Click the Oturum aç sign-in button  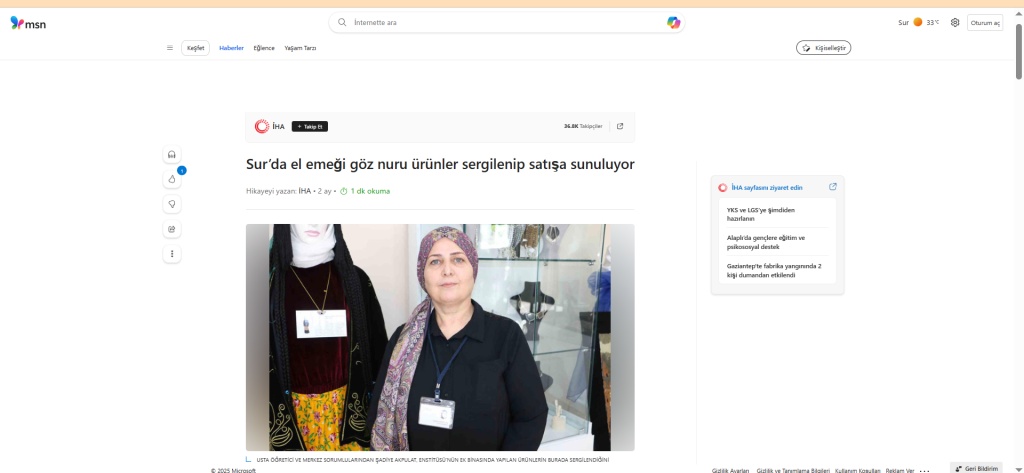coord(984,22)
